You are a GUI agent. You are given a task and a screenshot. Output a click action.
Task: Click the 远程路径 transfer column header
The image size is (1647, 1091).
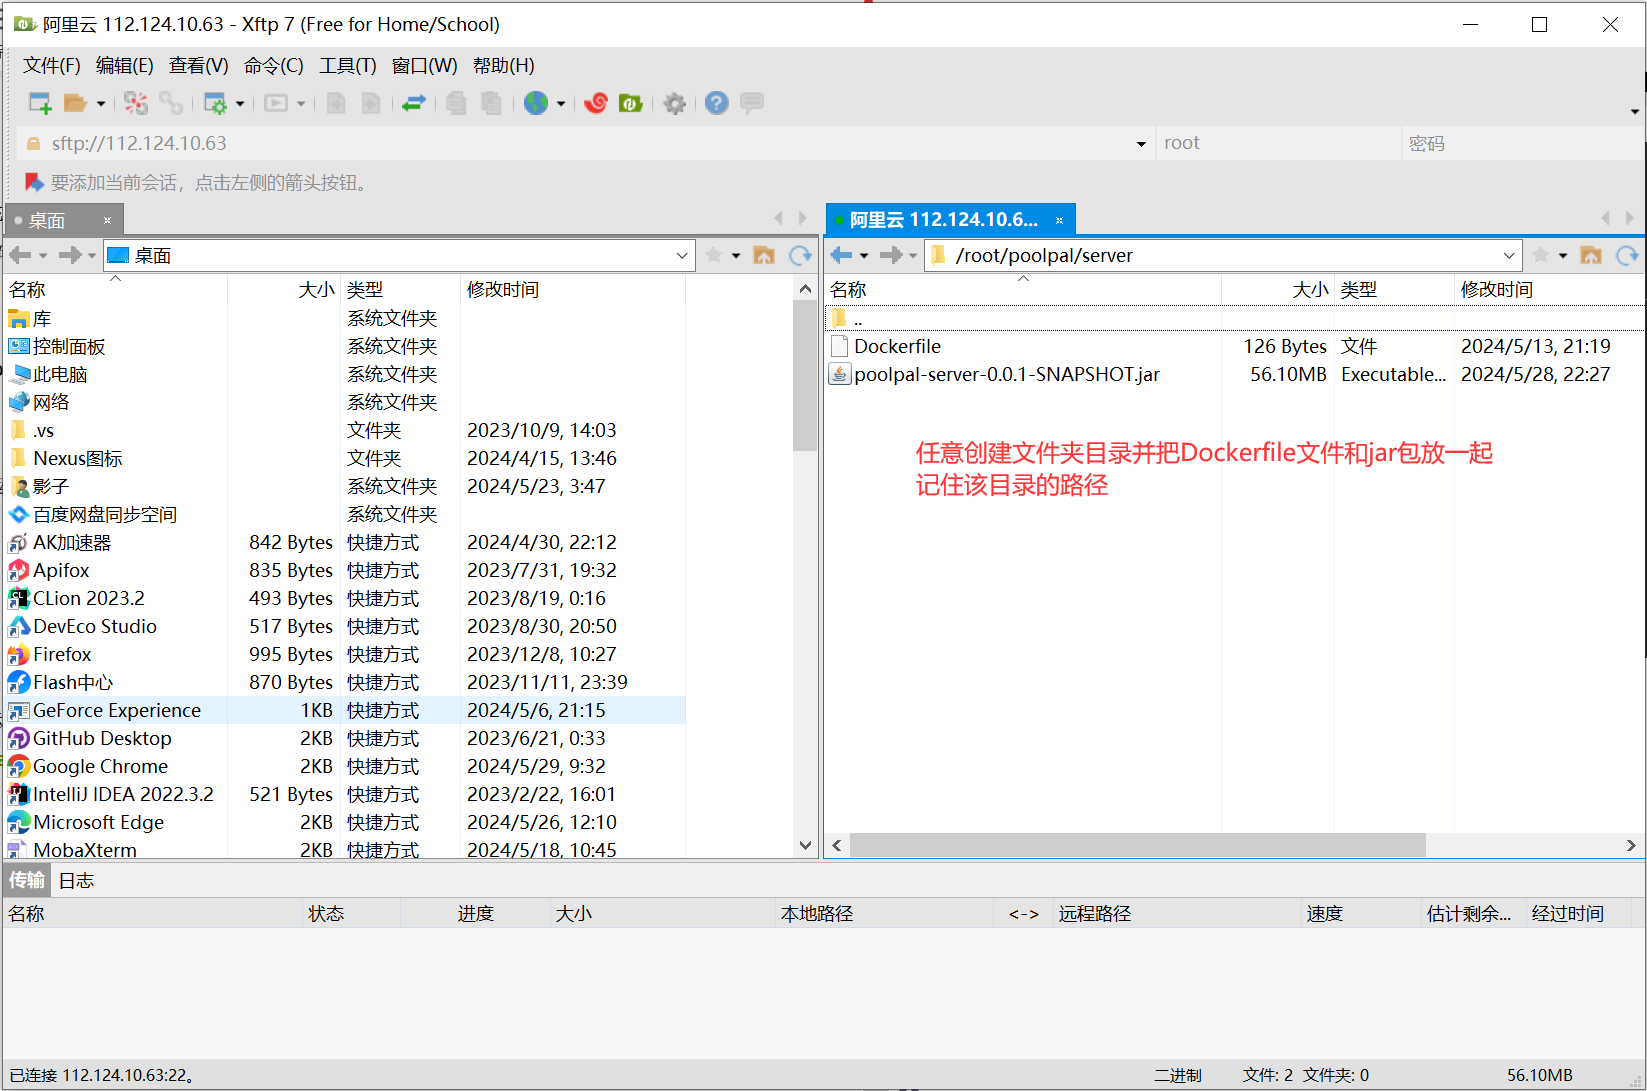tap(1178, 913)
